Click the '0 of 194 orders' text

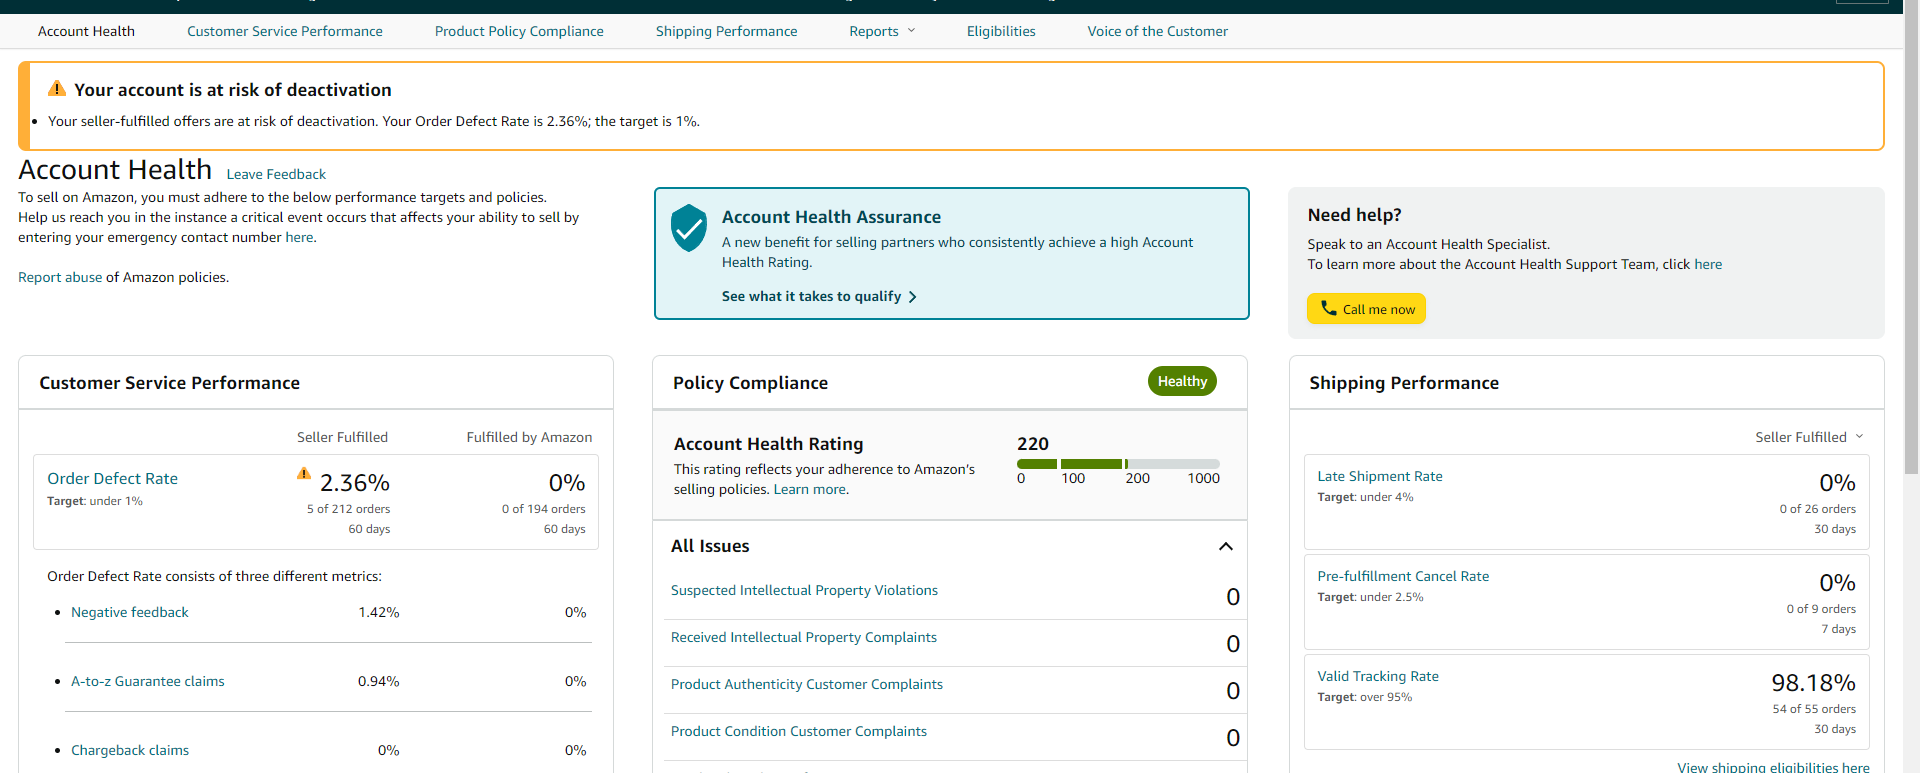pyautogui.click(x=544, y=509)
